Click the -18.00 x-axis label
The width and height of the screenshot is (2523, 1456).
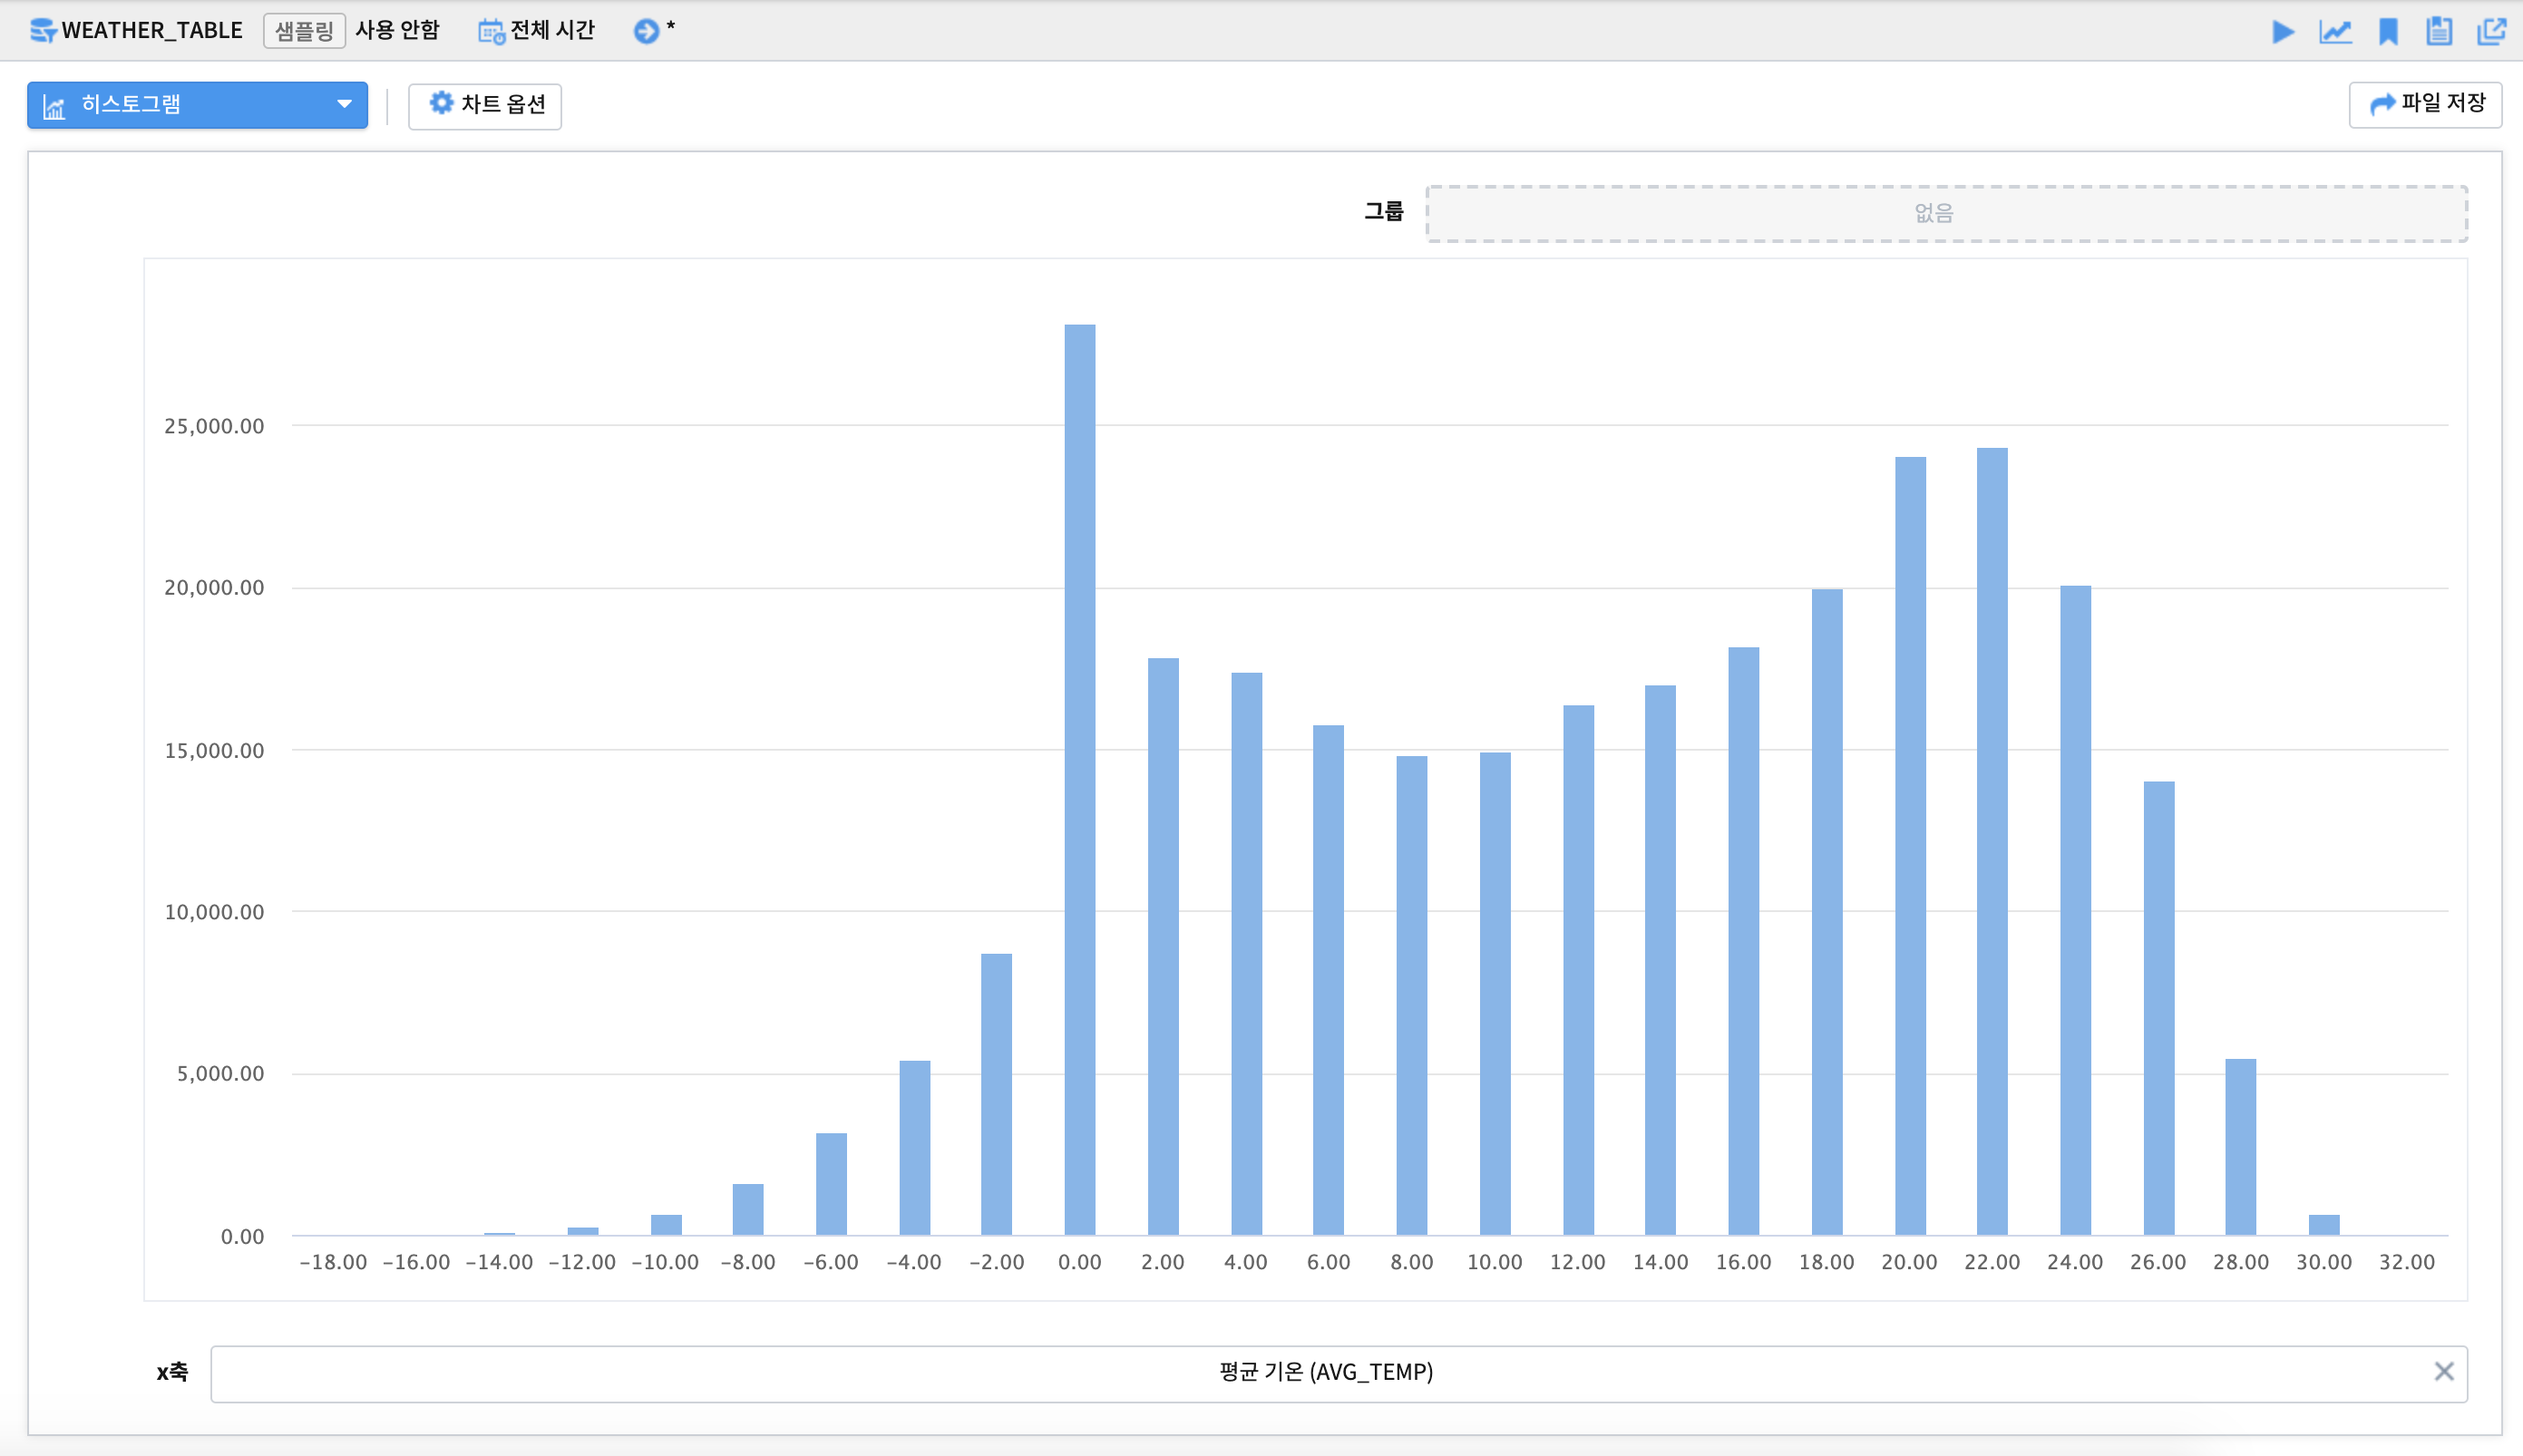[x=334, y=1262]
